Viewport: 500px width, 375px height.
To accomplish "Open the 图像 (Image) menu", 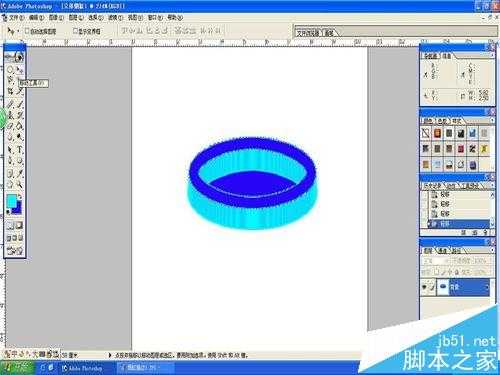I will point(56,17).
